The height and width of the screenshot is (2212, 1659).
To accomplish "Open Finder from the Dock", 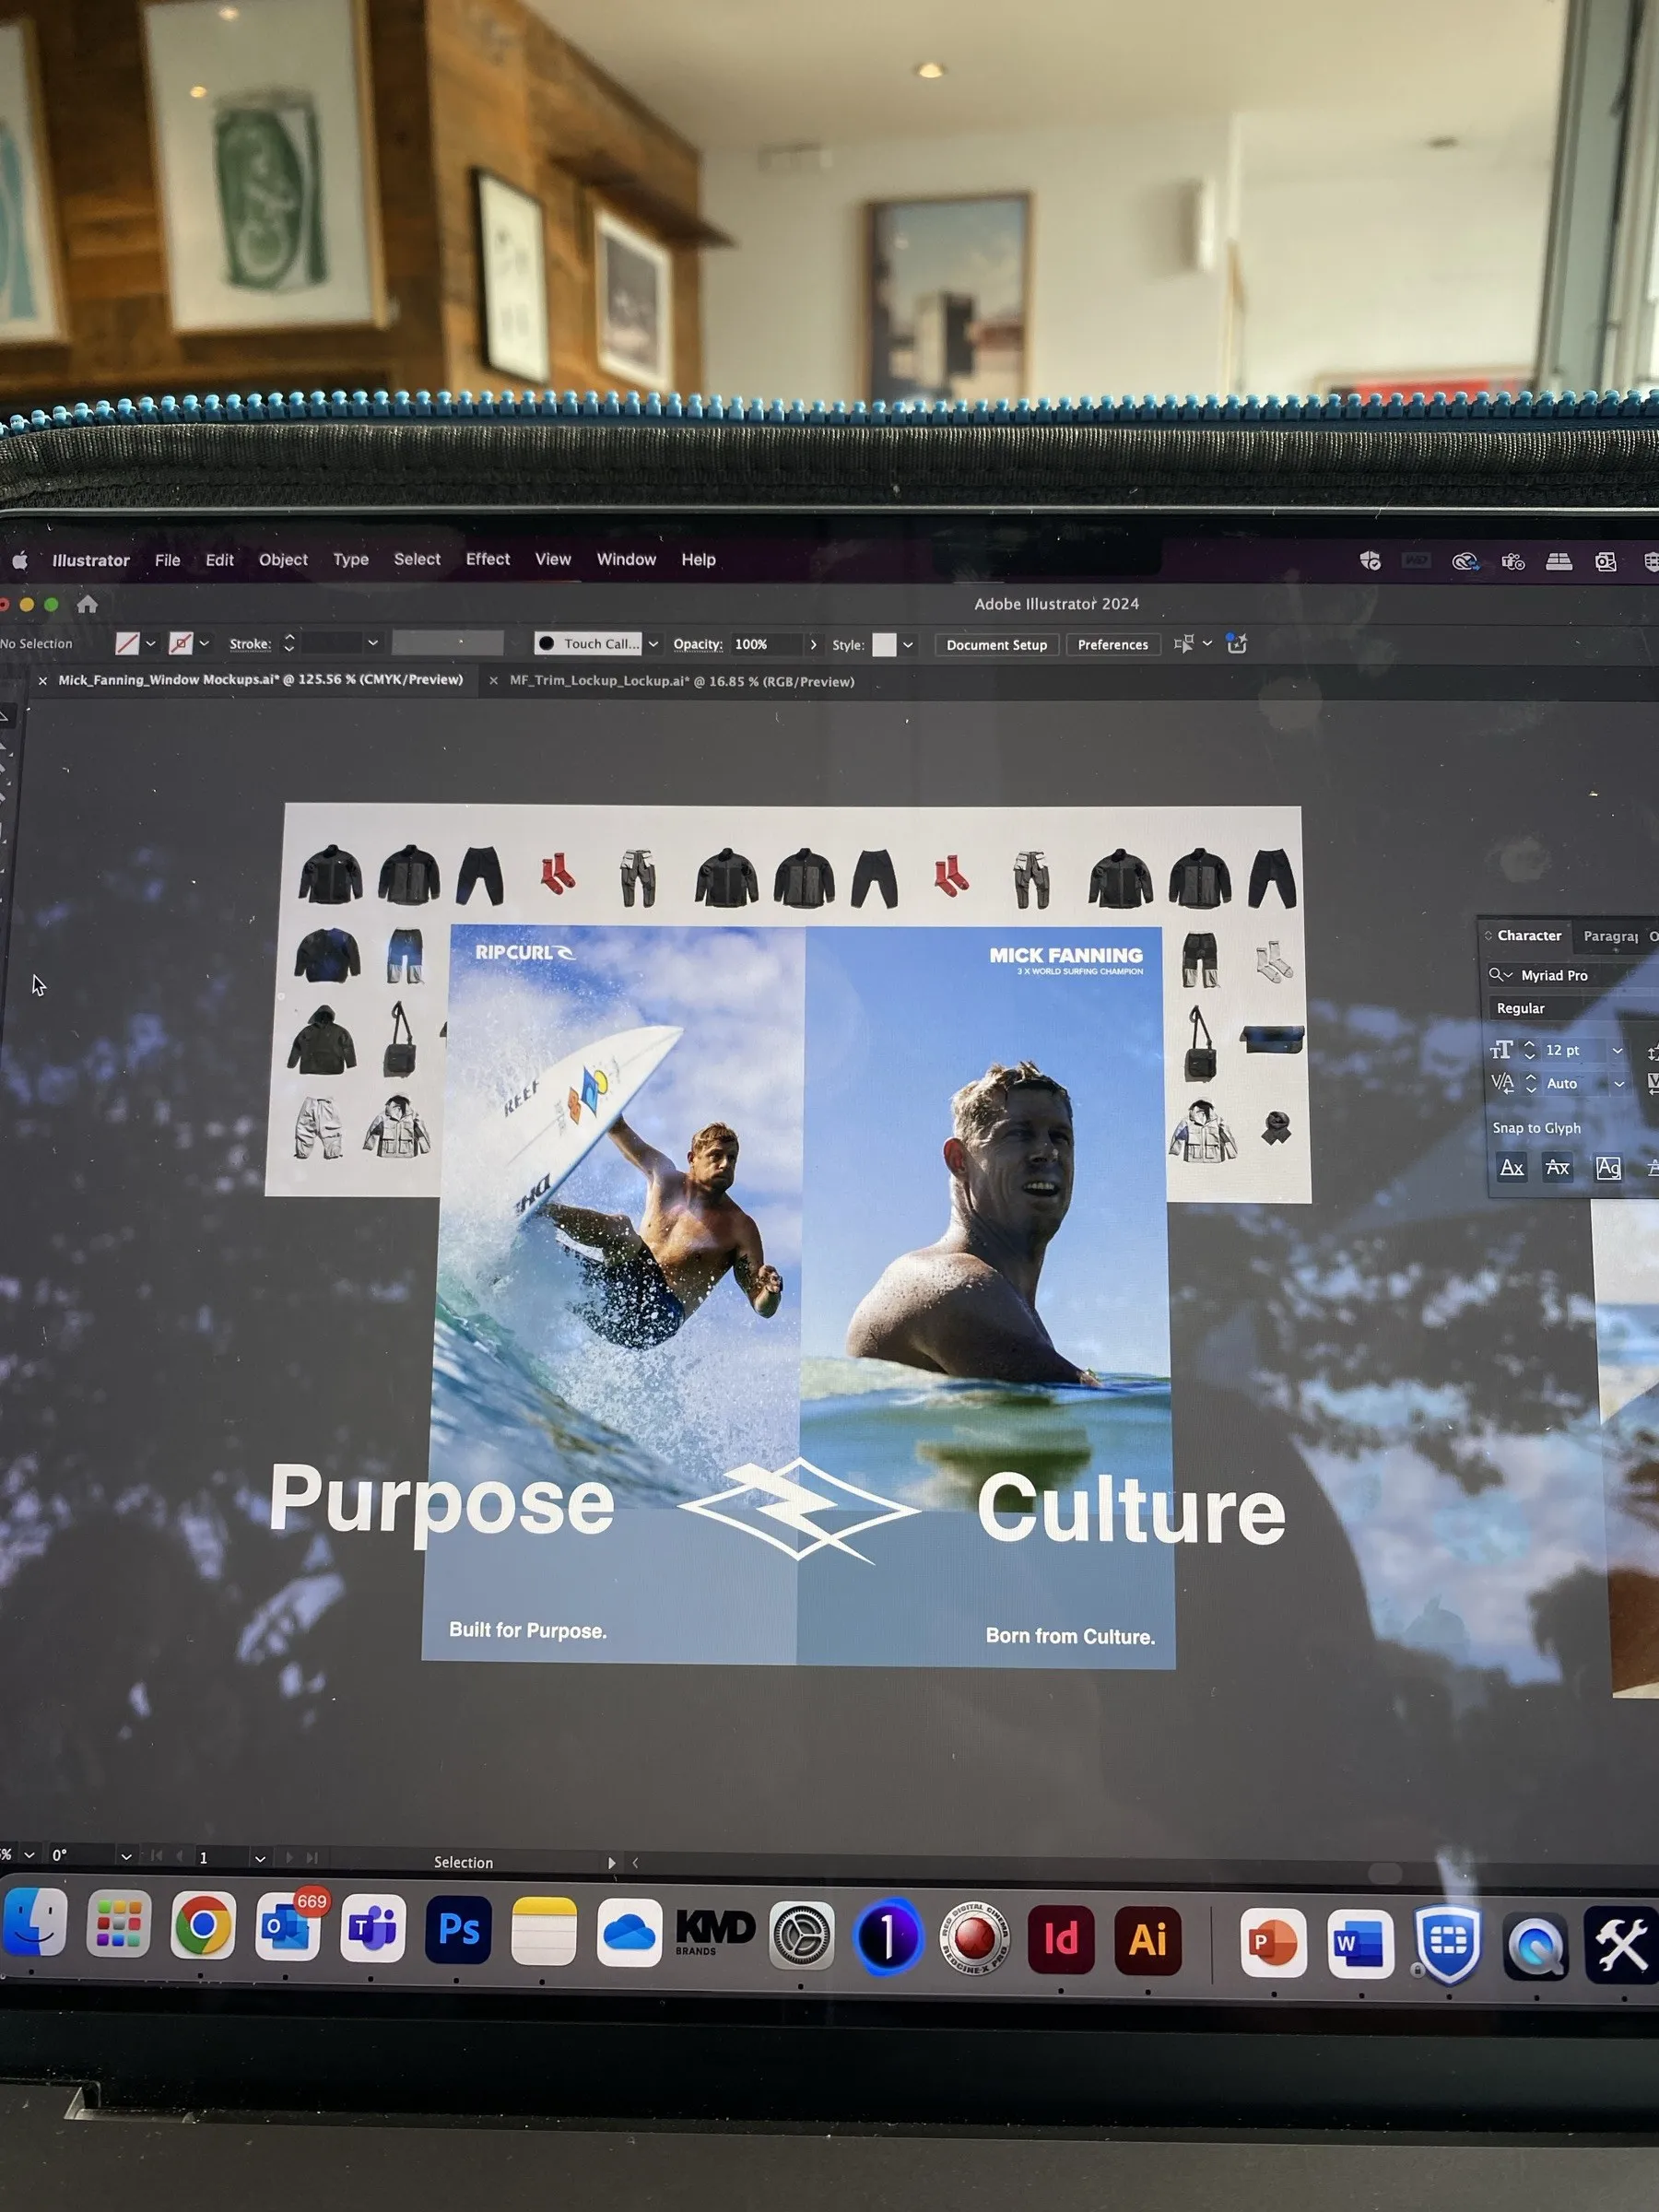I will (x=34, y=1923).
